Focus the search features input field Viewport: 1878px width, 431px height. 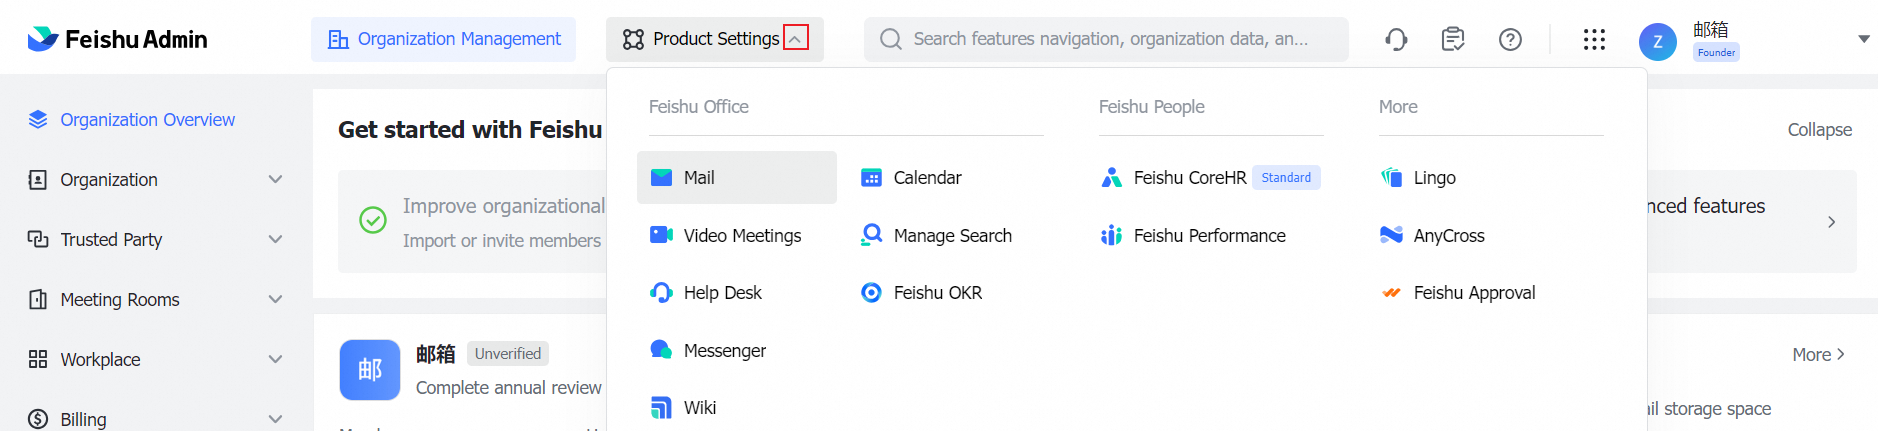[x=1110, y=39]
